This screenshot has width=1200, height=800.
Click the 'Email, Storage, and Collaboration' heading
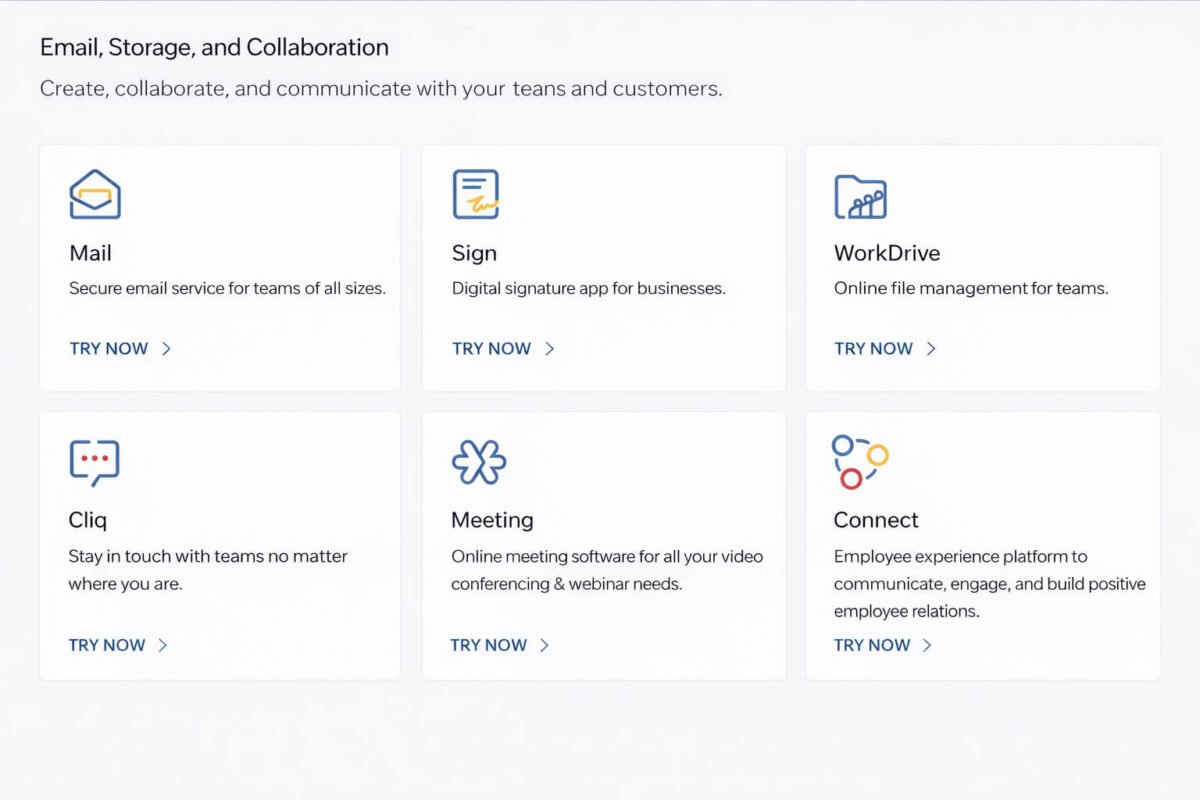click(x=214, y=47)
